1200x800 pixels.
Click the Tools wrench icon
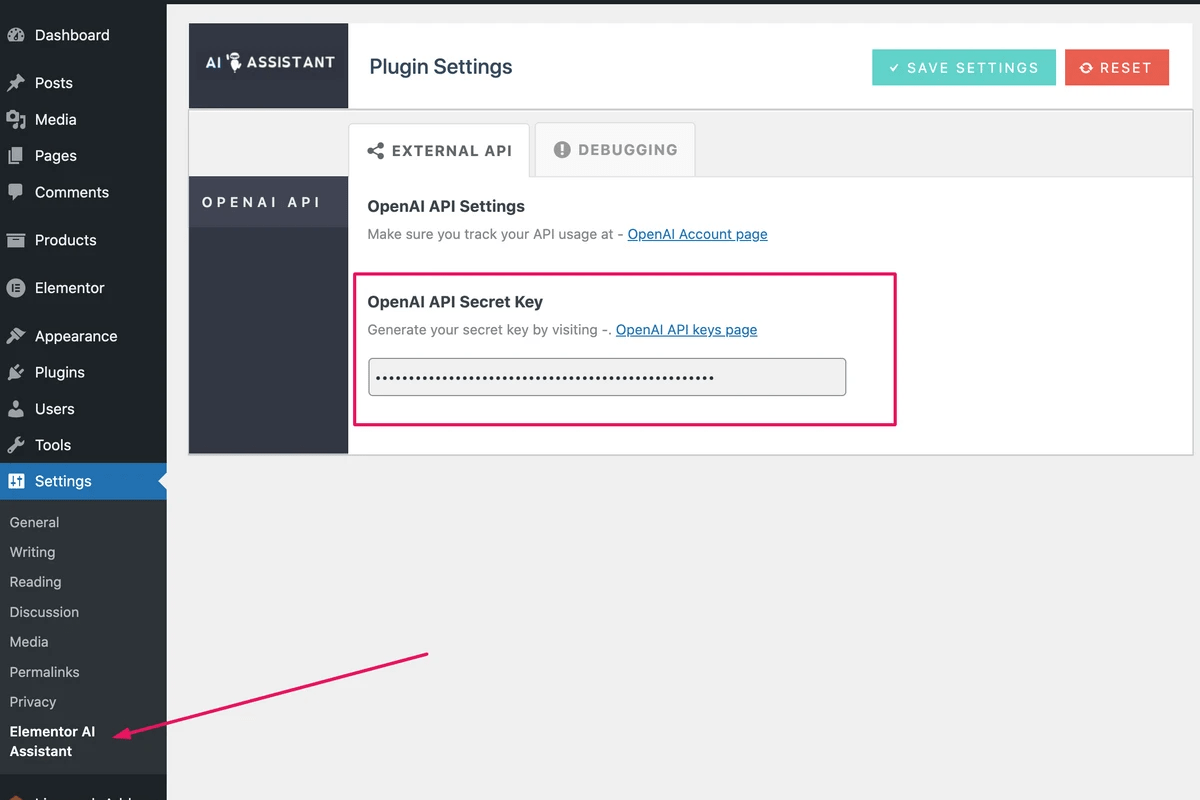pos(15,445)
